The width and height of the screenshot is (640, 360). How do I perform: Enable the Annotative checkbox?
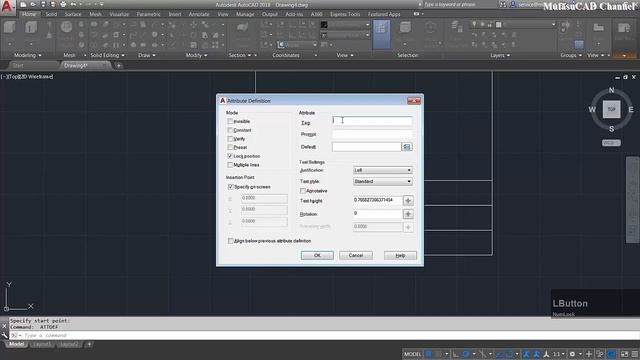[x=302, y=191]
